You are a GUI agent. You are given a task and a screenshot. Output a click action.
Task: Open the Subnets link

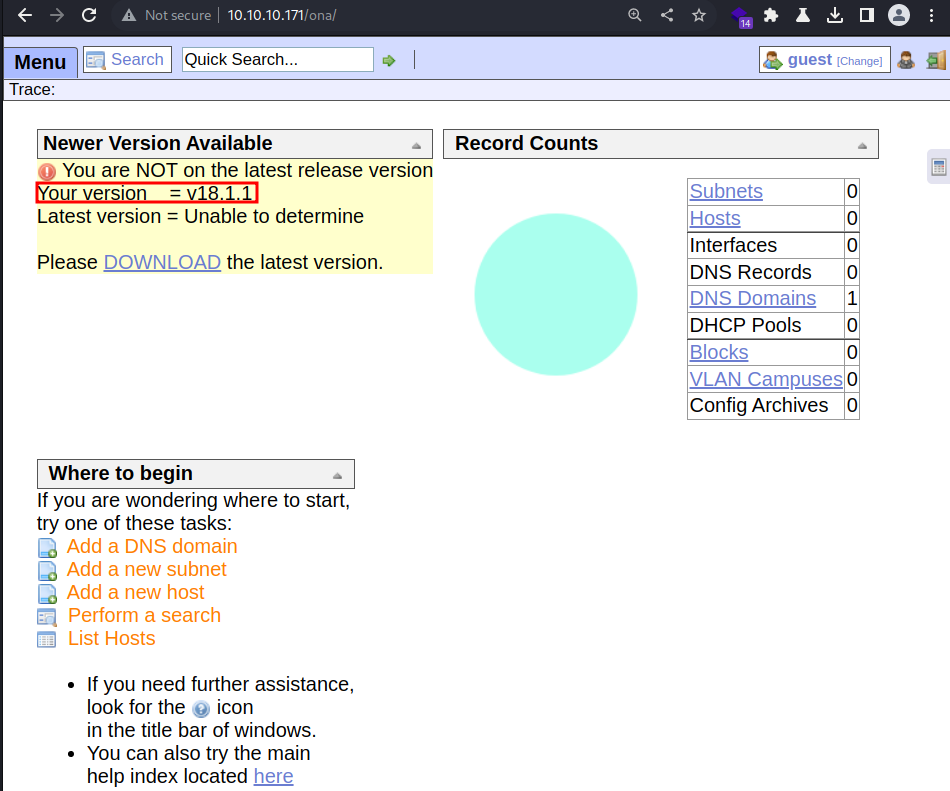coord(726,191)
